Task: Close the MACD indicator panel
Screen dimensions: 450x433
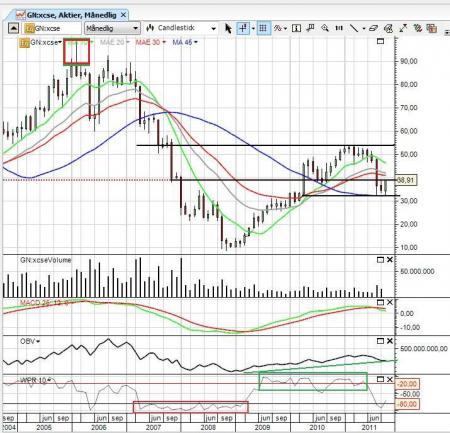Action: 389,302
